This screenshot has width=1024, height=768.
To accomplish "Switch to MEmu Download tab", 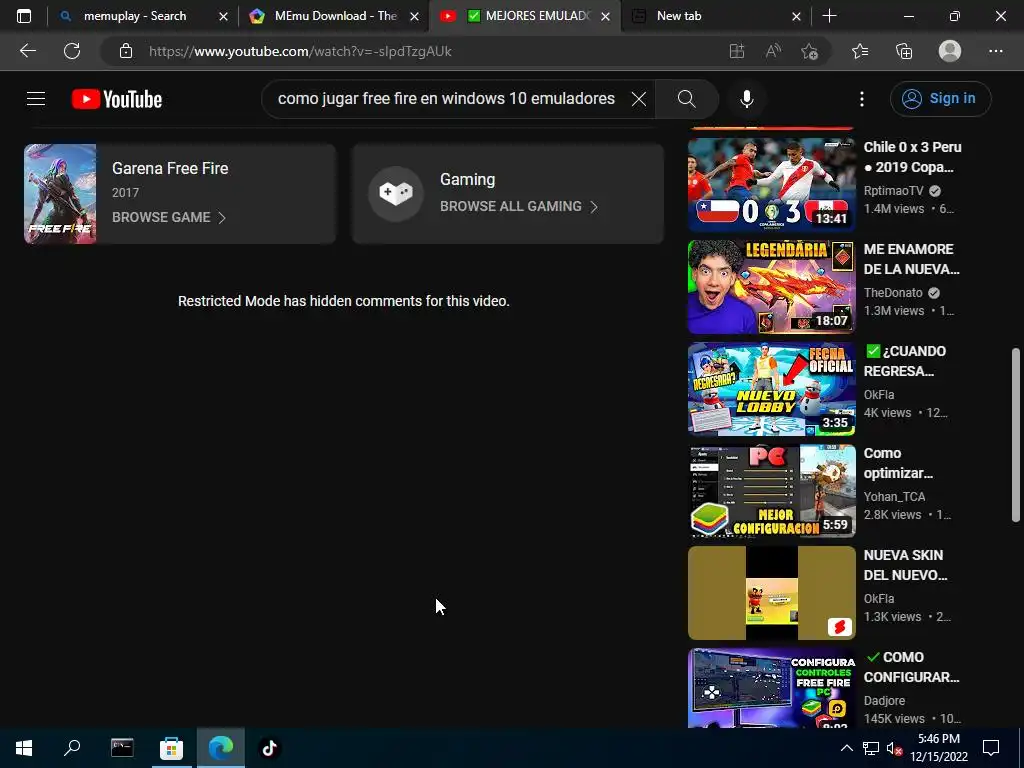I will [336, 16].
